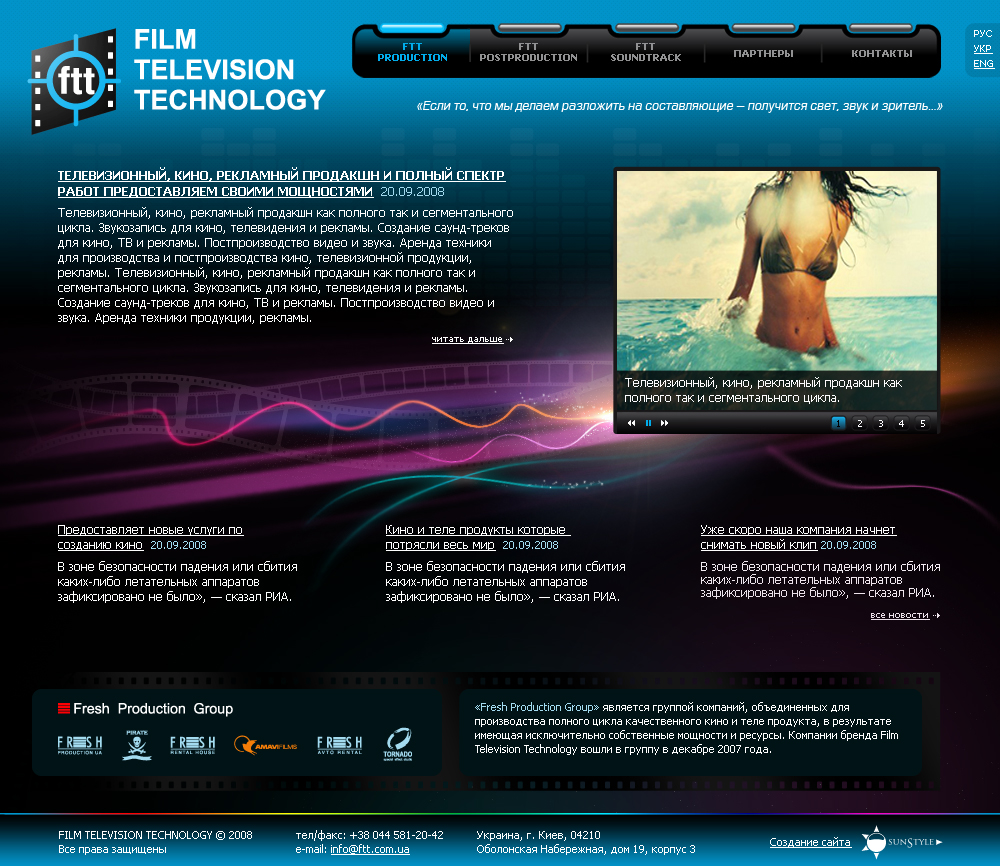Viewport: 1000px width, 866px height.
Task: Jump to slide 3 of the slideshow
Action: (880, 423)
